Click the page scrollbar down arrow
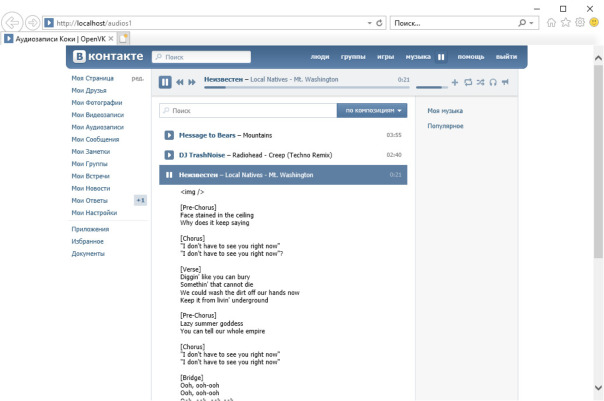The width and height of the screenshot is (604, 401). (598, 388)
